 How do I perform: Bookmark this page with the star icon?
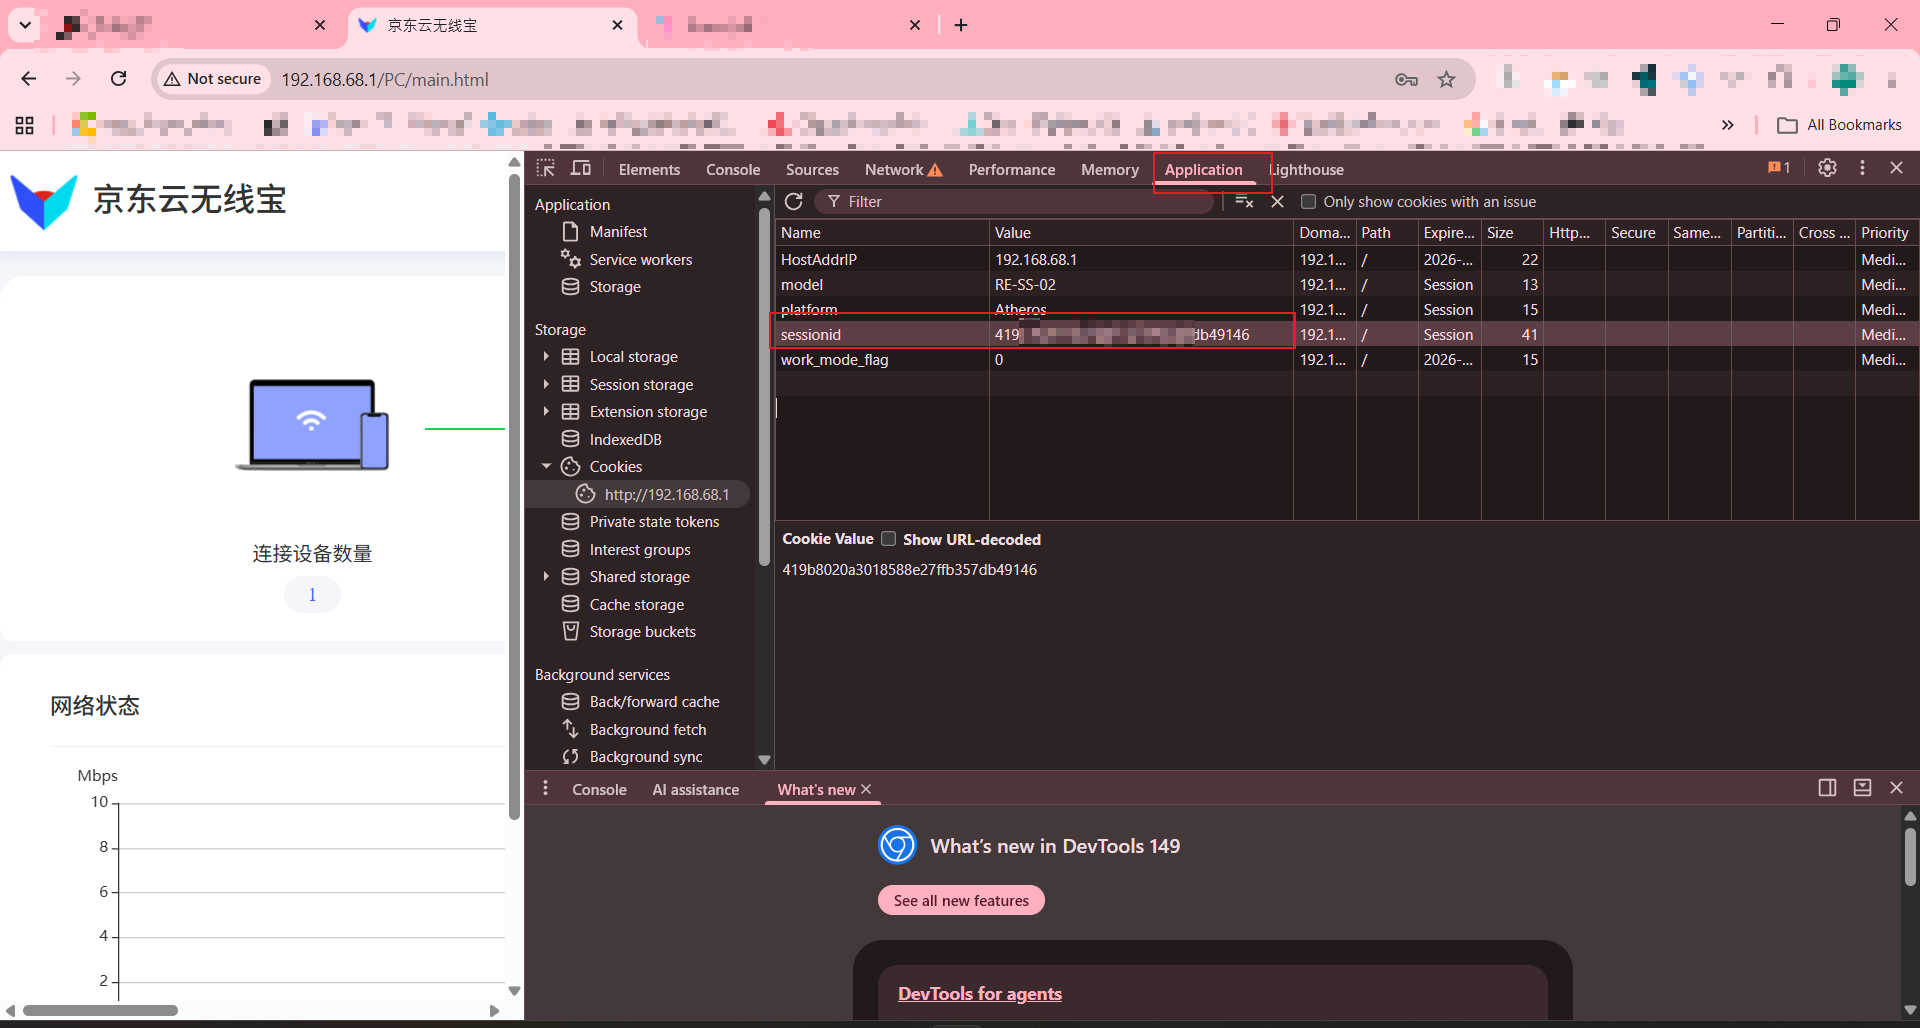click(x=1446, y=79)
